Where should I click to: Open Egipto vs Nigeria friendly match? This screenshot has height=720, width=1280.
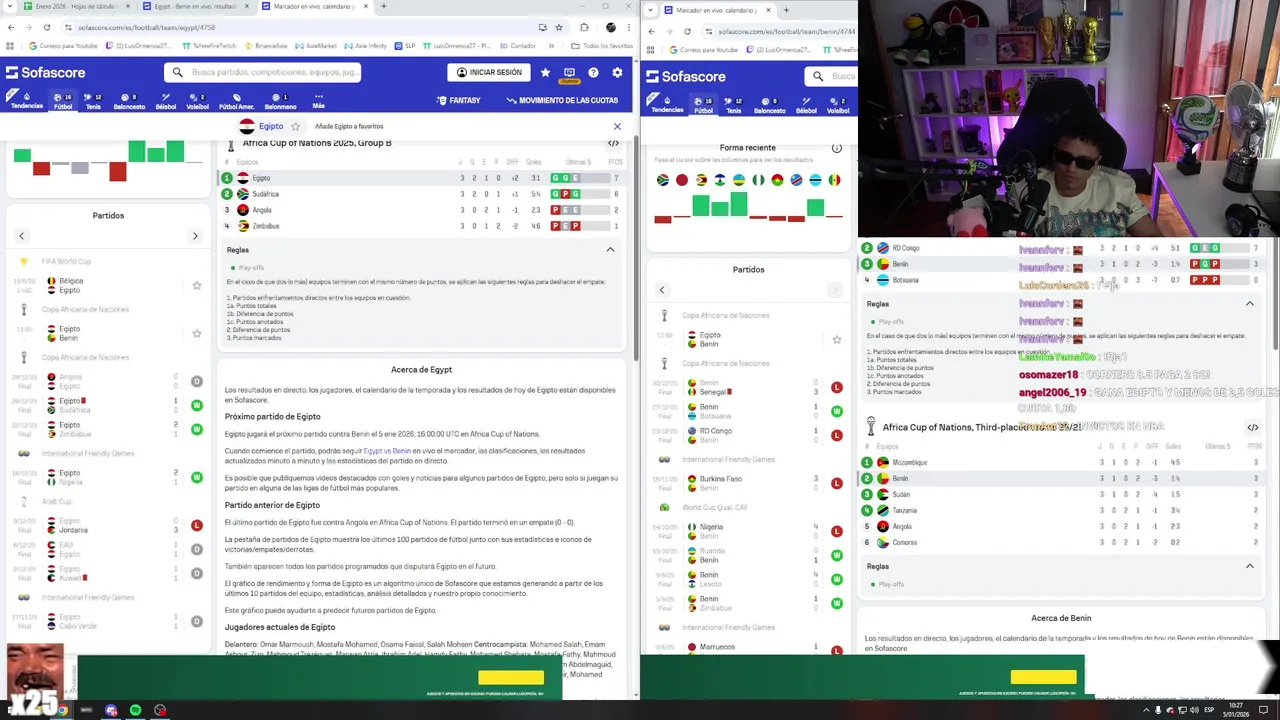click(x=108, y=477)
